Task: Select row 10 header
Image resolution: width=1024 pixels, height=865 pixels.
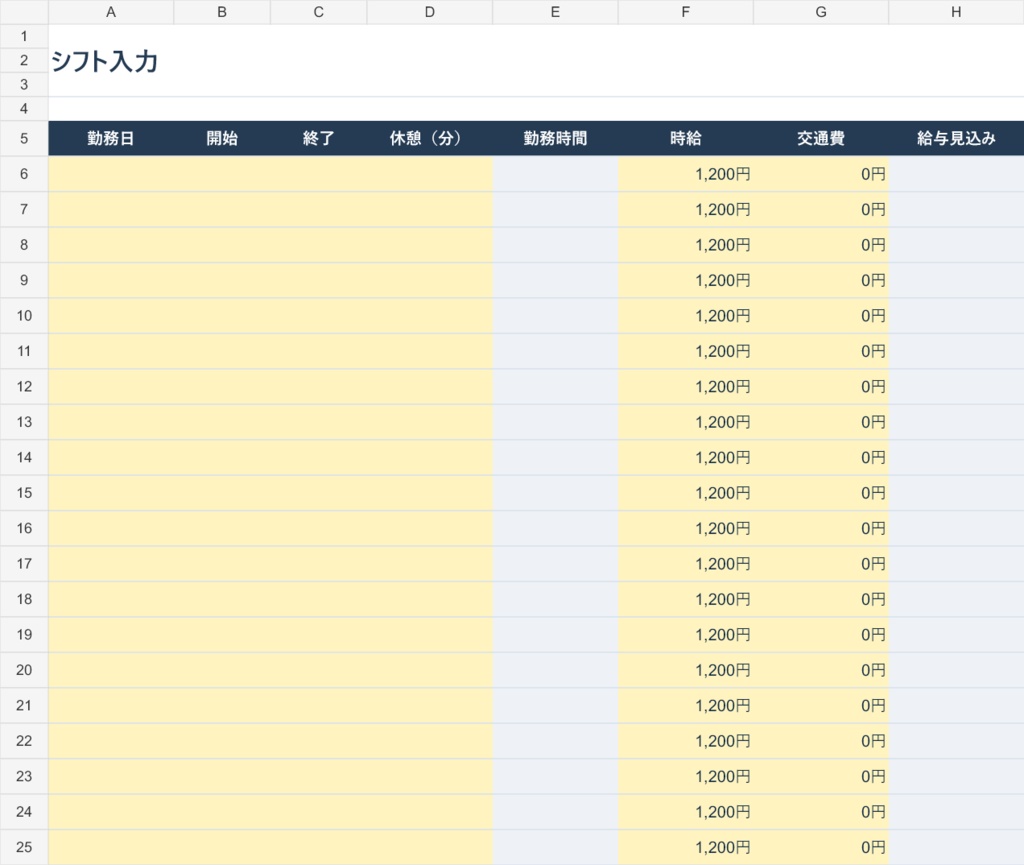Action: click(24, 316)
